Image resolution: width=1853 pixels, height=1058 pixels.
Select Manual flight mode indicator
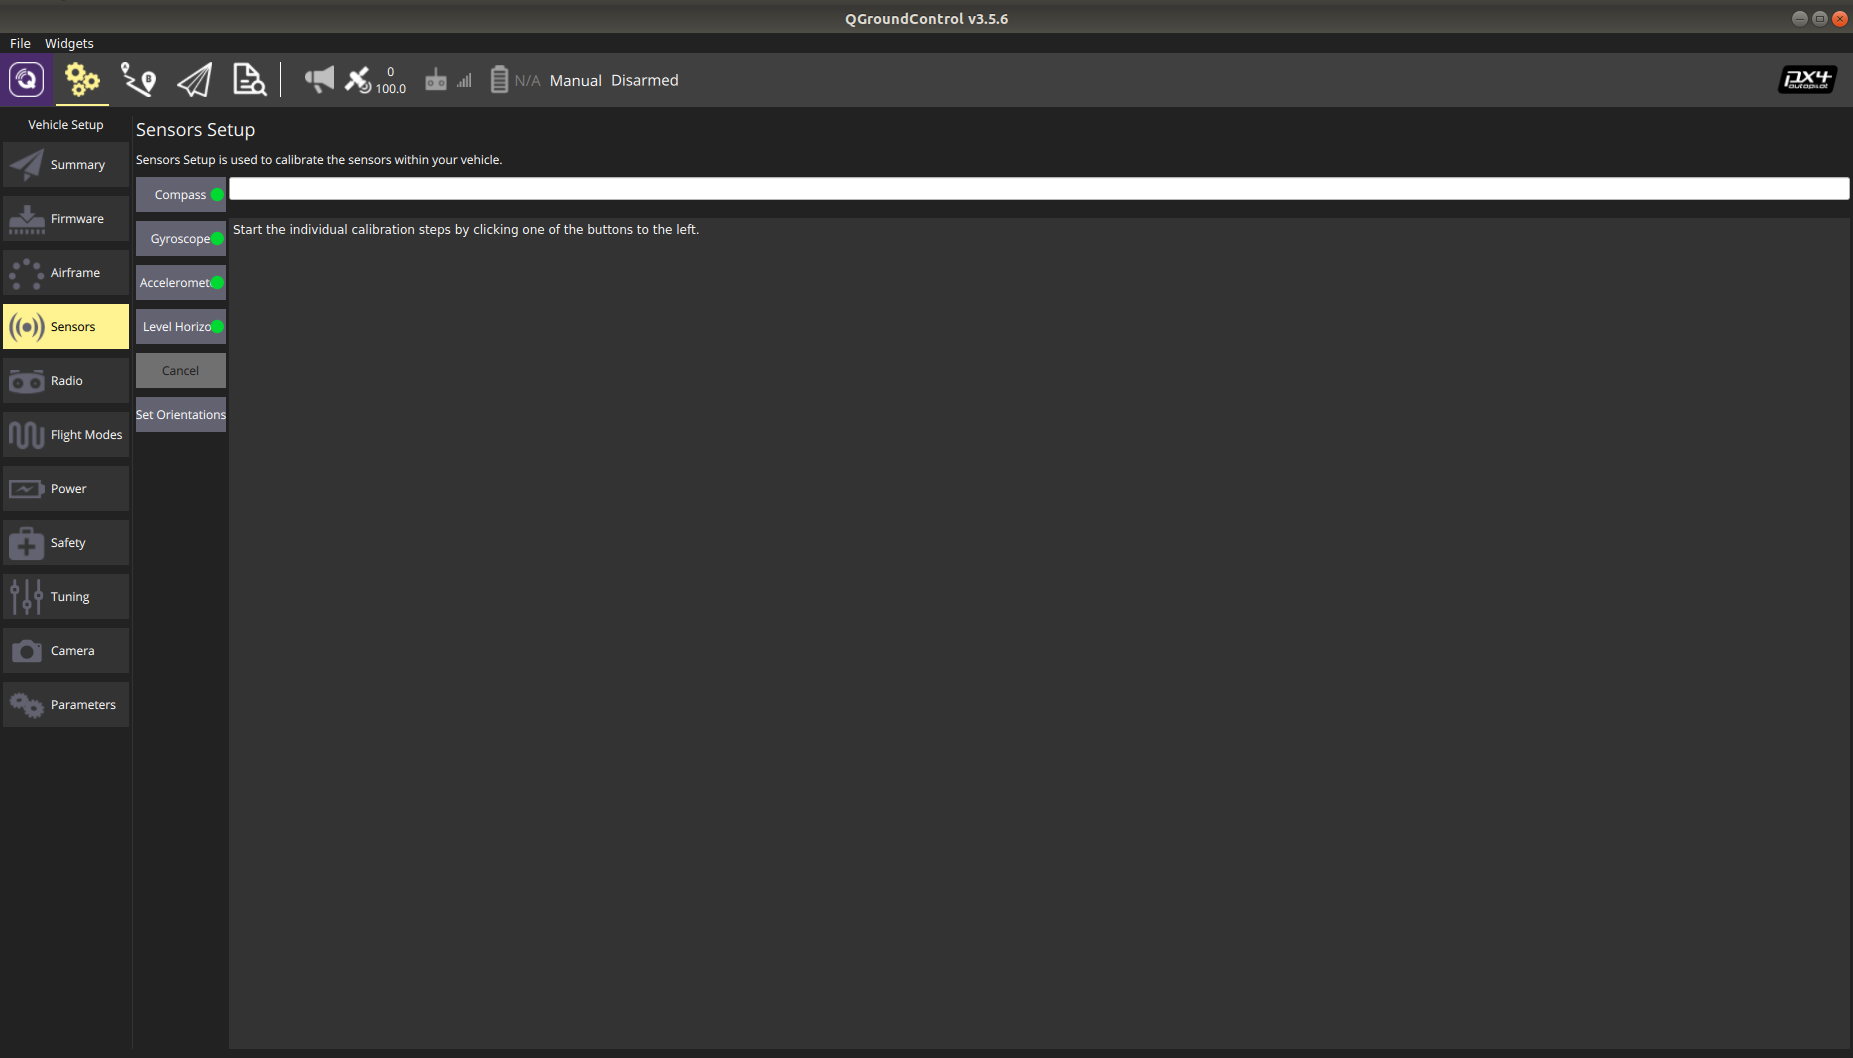575,81
